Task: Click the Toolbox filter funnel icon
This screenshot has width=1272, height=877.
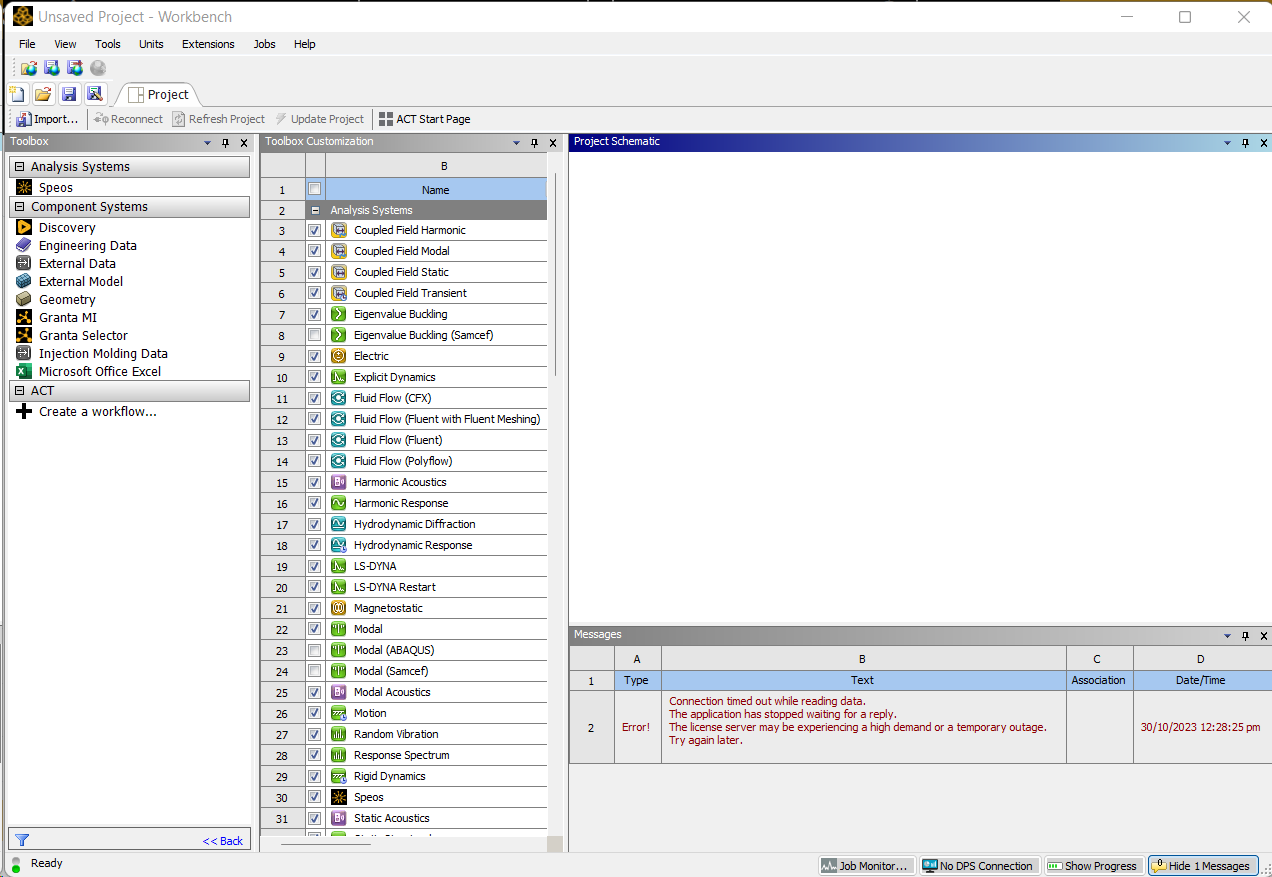Action: 23,840
